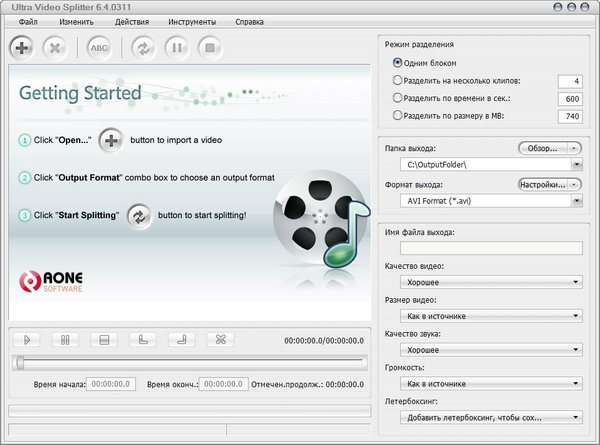Click the ABC rename toolbar icon
This screenshot has height=445, width=600.
[99, 47]
